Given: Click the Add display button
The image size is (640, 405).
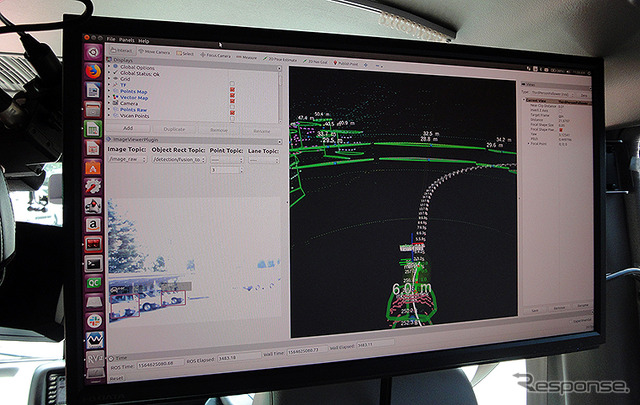Looking at the screenshot, I should (x=128, y=128).
